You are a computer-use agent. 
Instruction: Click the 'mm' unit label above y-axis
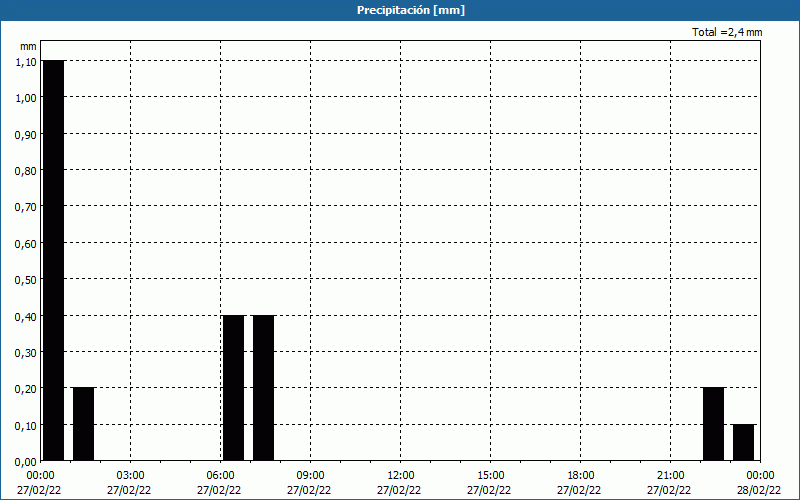[28, 46]
